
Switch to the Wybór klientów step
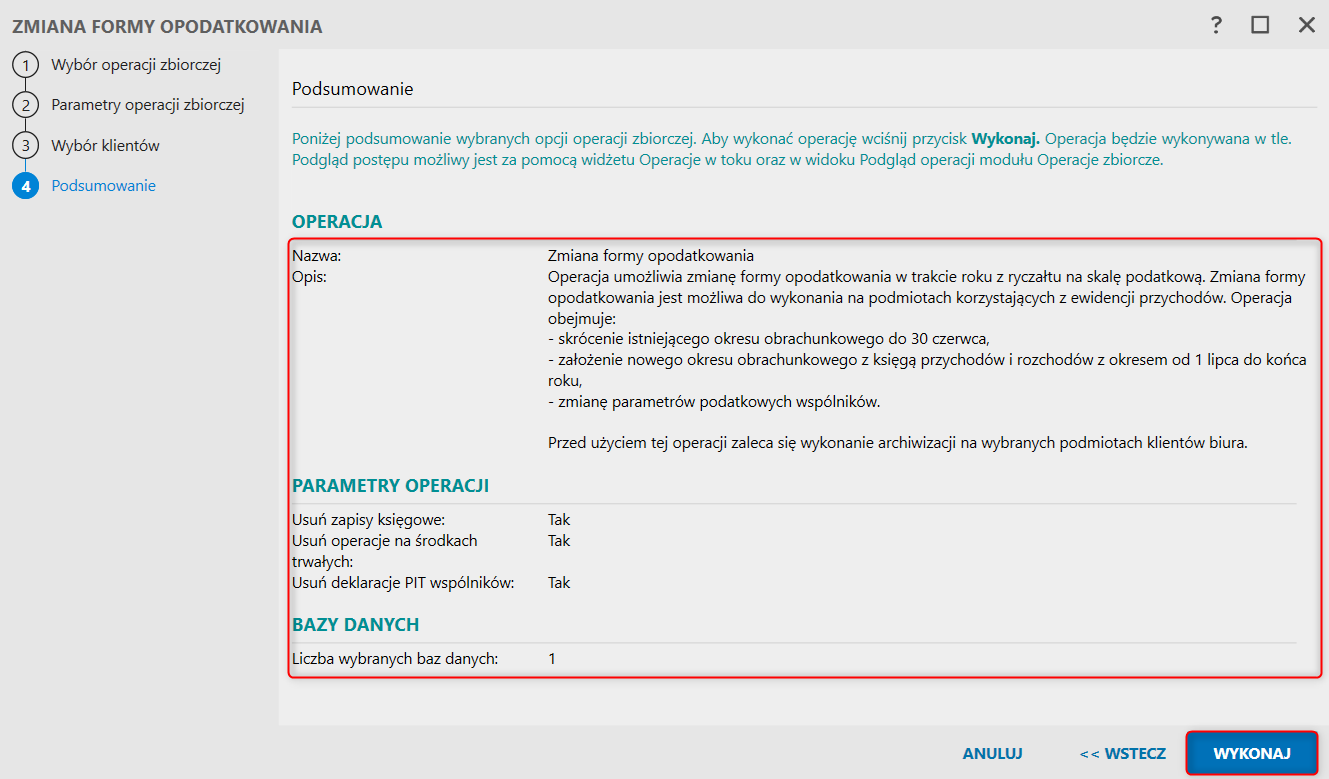point(105,146)
